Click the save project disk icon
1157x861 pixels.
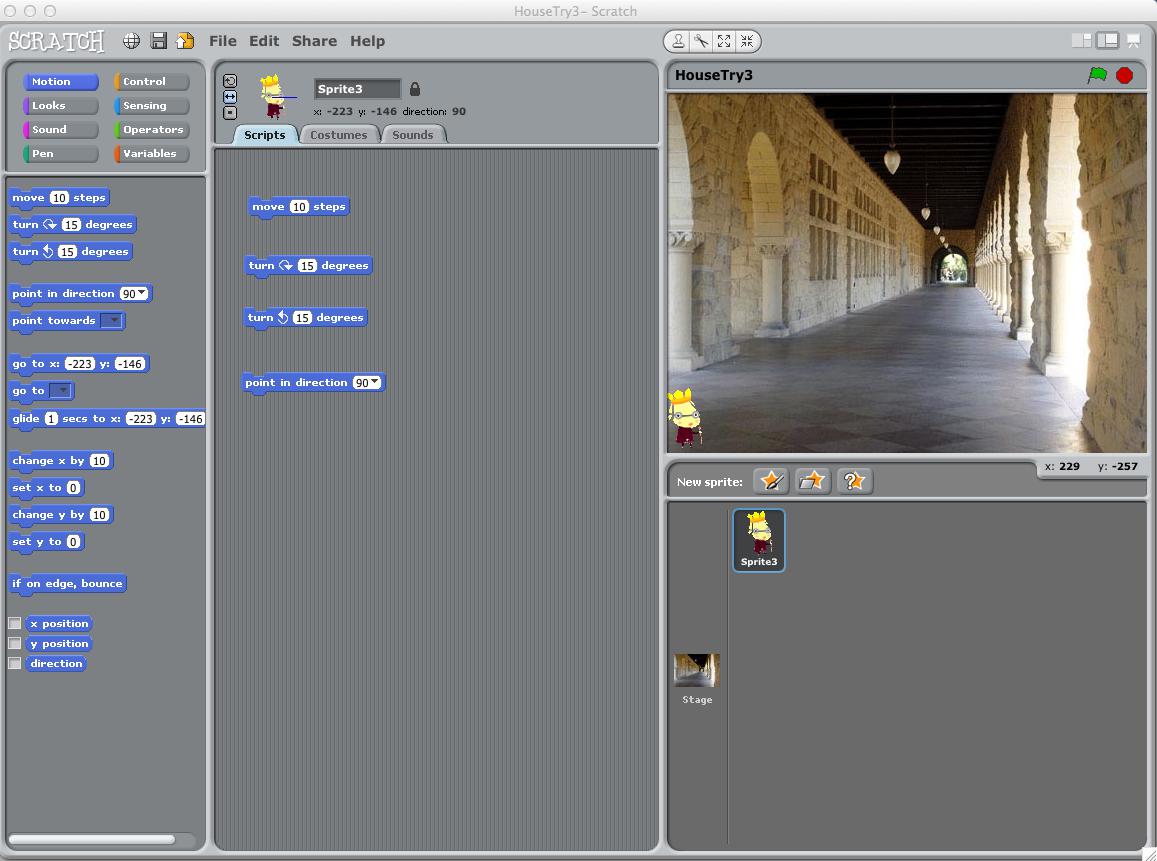[158, 41]
